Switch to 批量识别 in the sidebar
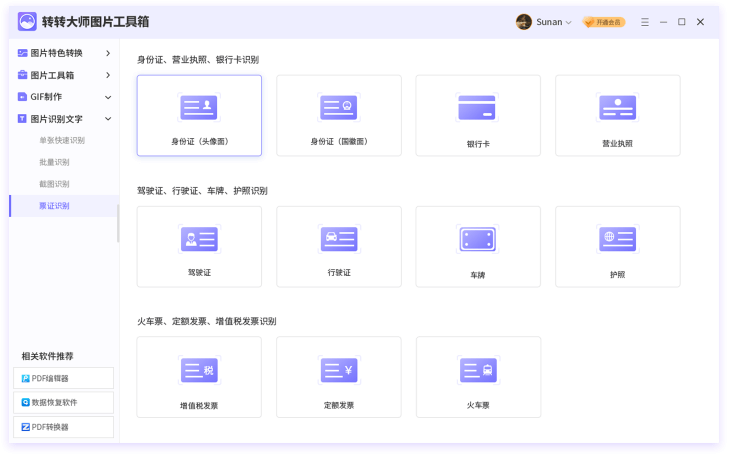 54,162
